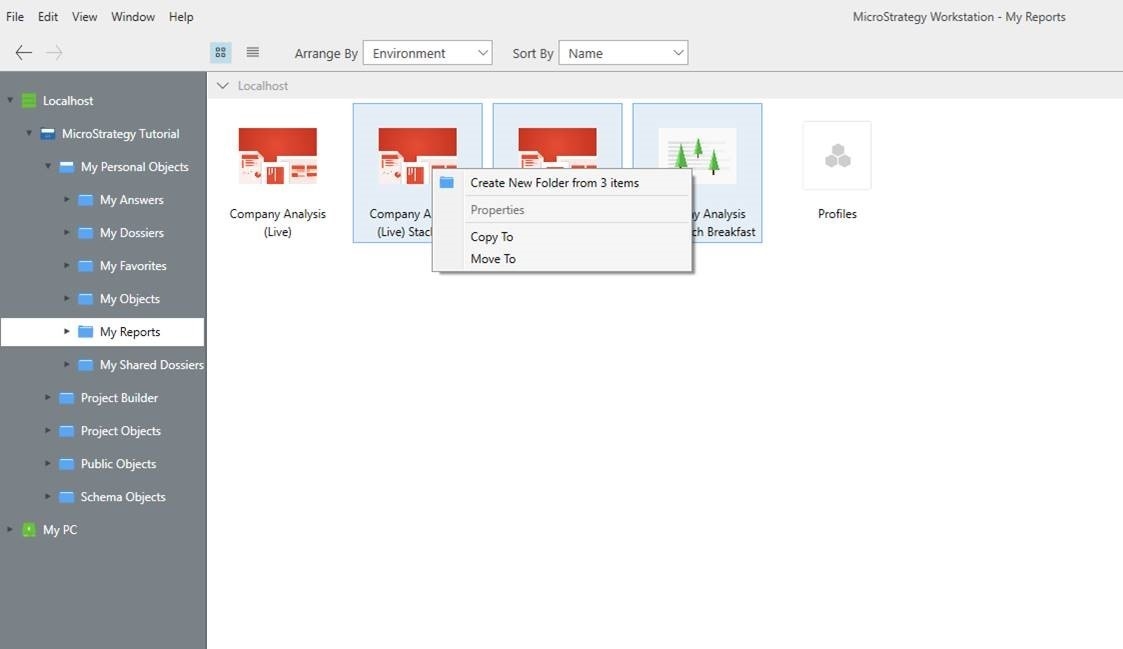The height and width of the screenshot is (649, 1123).
Task: Open the Window menu
Action: (x=133, y=16)
